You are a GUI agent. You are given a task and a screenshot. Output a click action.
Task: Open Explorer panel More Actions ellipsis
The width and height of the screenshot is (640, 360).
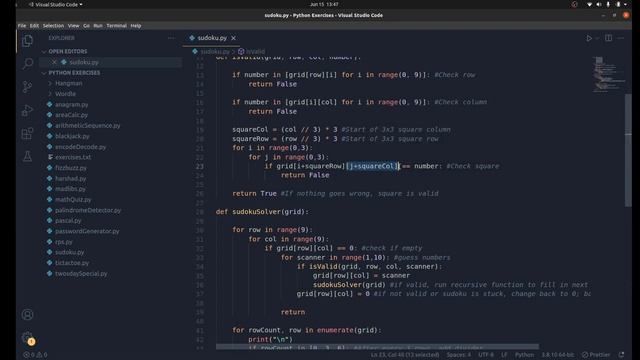[x=171, y=38]
